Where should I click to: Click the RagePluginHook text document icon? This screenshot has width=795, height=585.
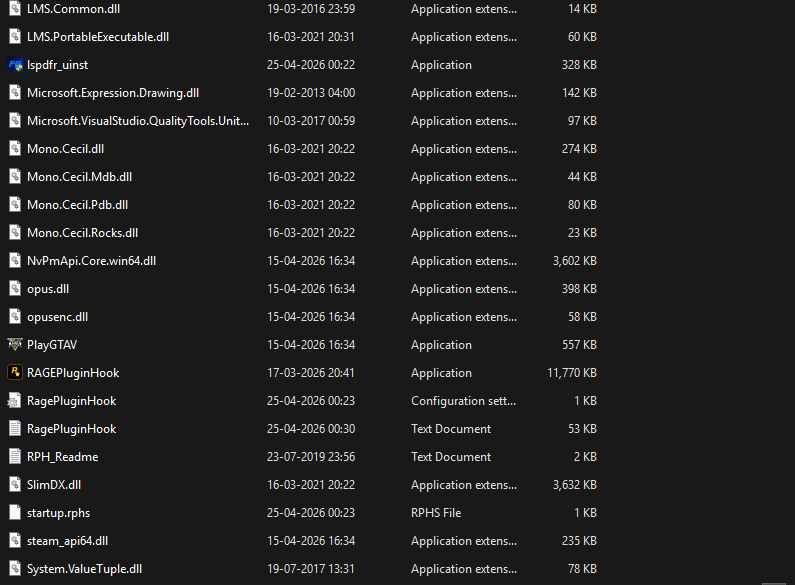15,429
